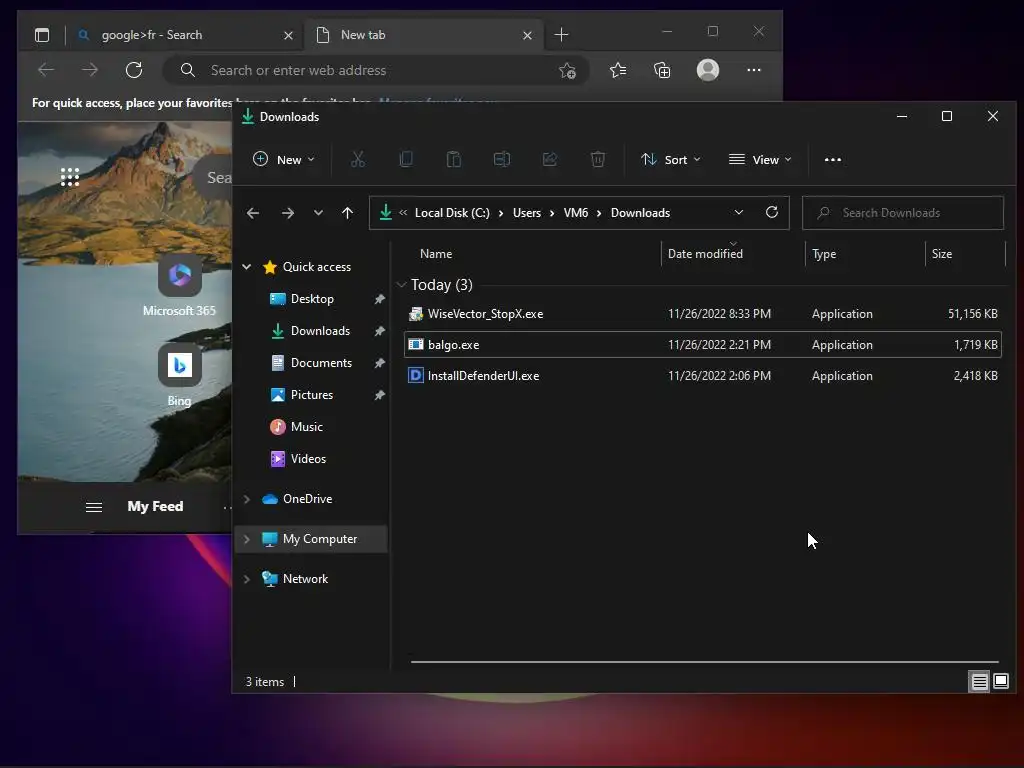Click the Search Downloads field
The image size is (1024, 768).
coord(903,213)
